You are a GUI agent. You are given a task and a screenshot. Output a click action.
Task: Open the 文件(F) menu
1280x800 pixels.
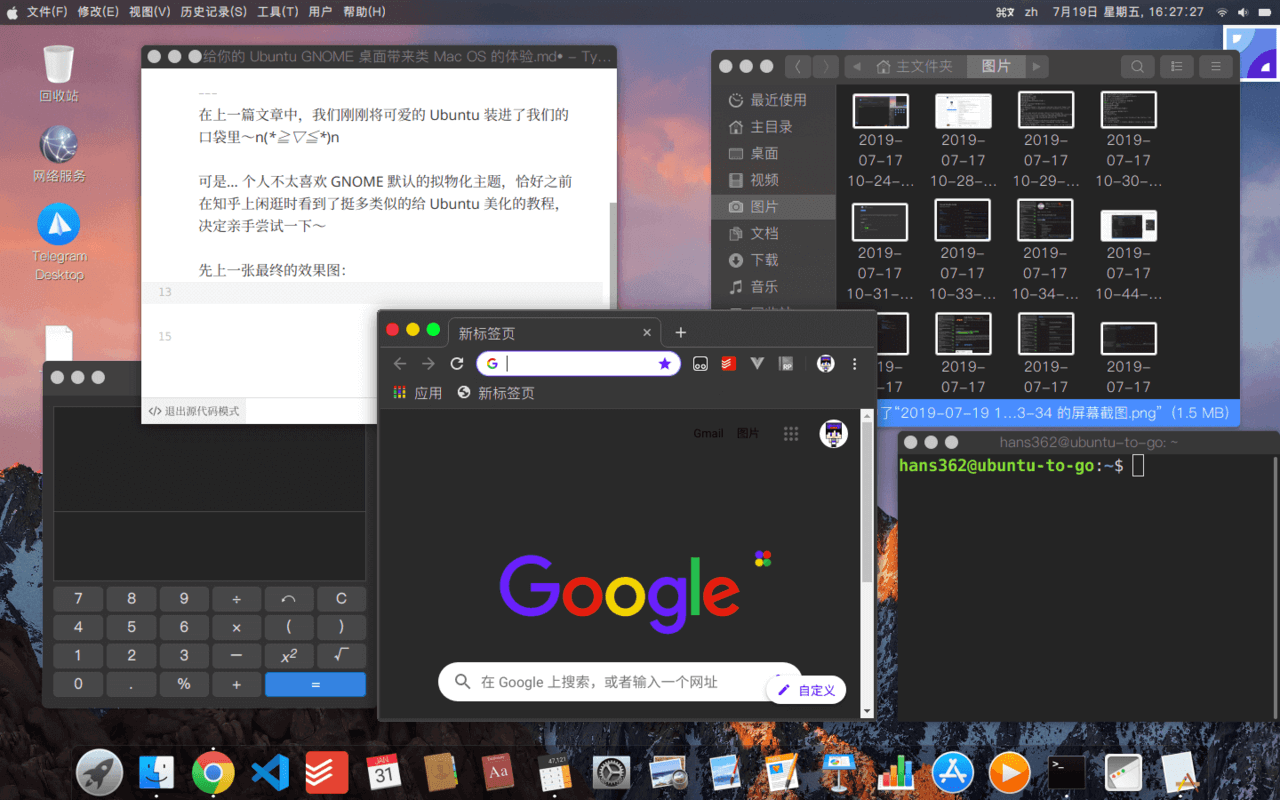pos(47,12)
